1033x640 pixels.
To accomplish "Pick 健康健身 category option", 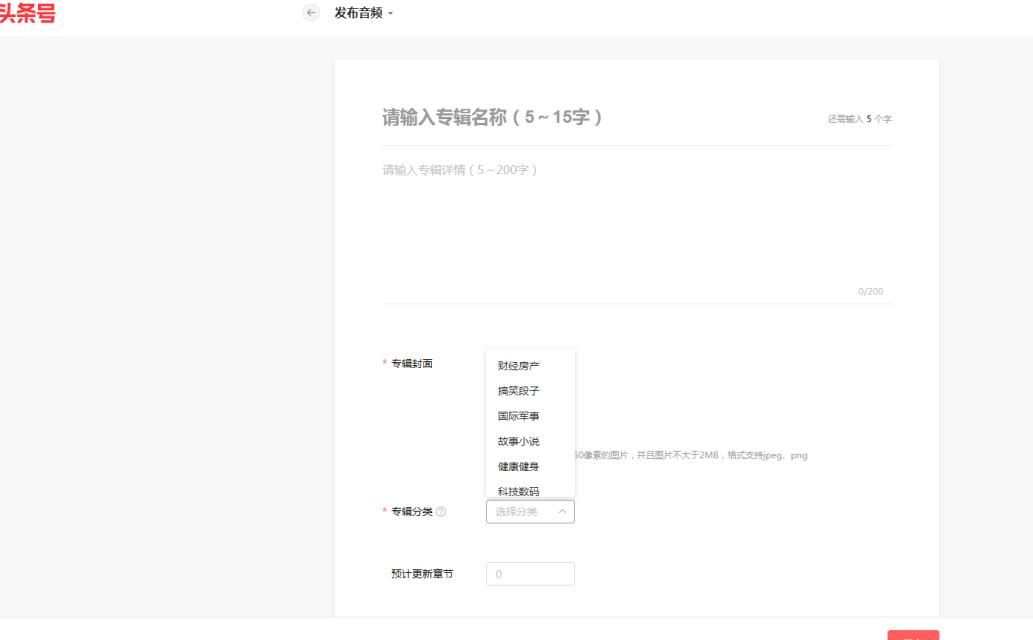I will pos(530,467).
